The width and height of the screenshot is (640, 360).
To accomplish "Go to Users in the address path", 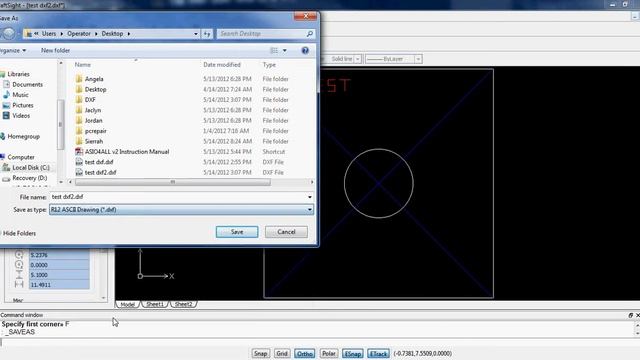I will click(x=49, y=33).
